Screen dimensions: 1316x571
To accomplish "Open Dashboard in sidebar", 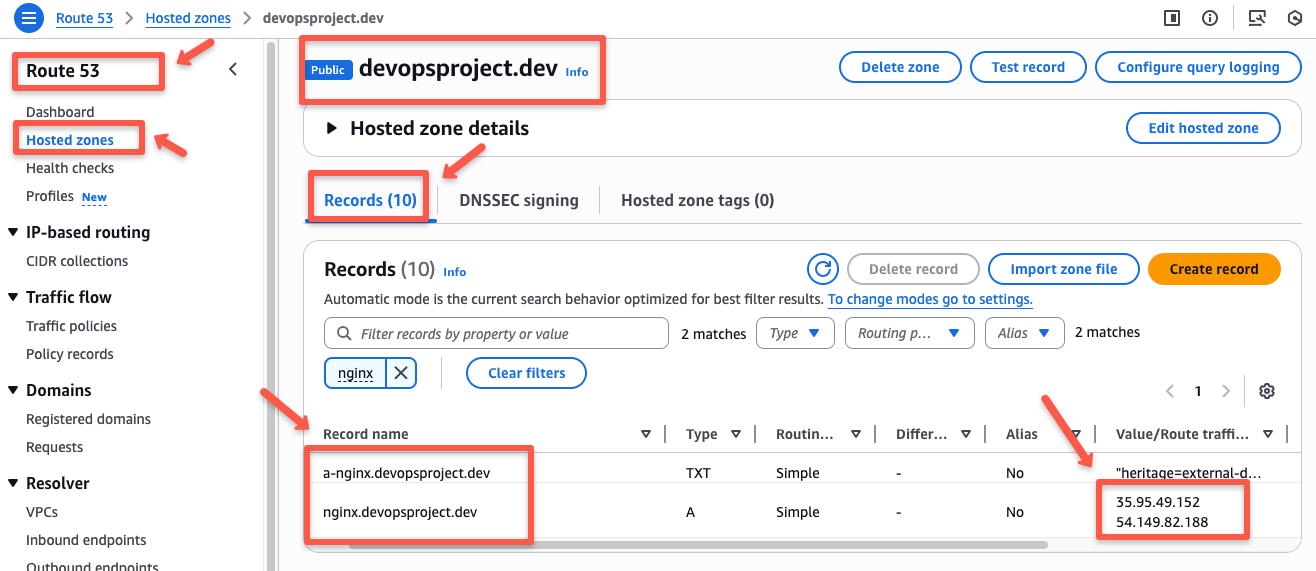I will click(x=60, y=112).
